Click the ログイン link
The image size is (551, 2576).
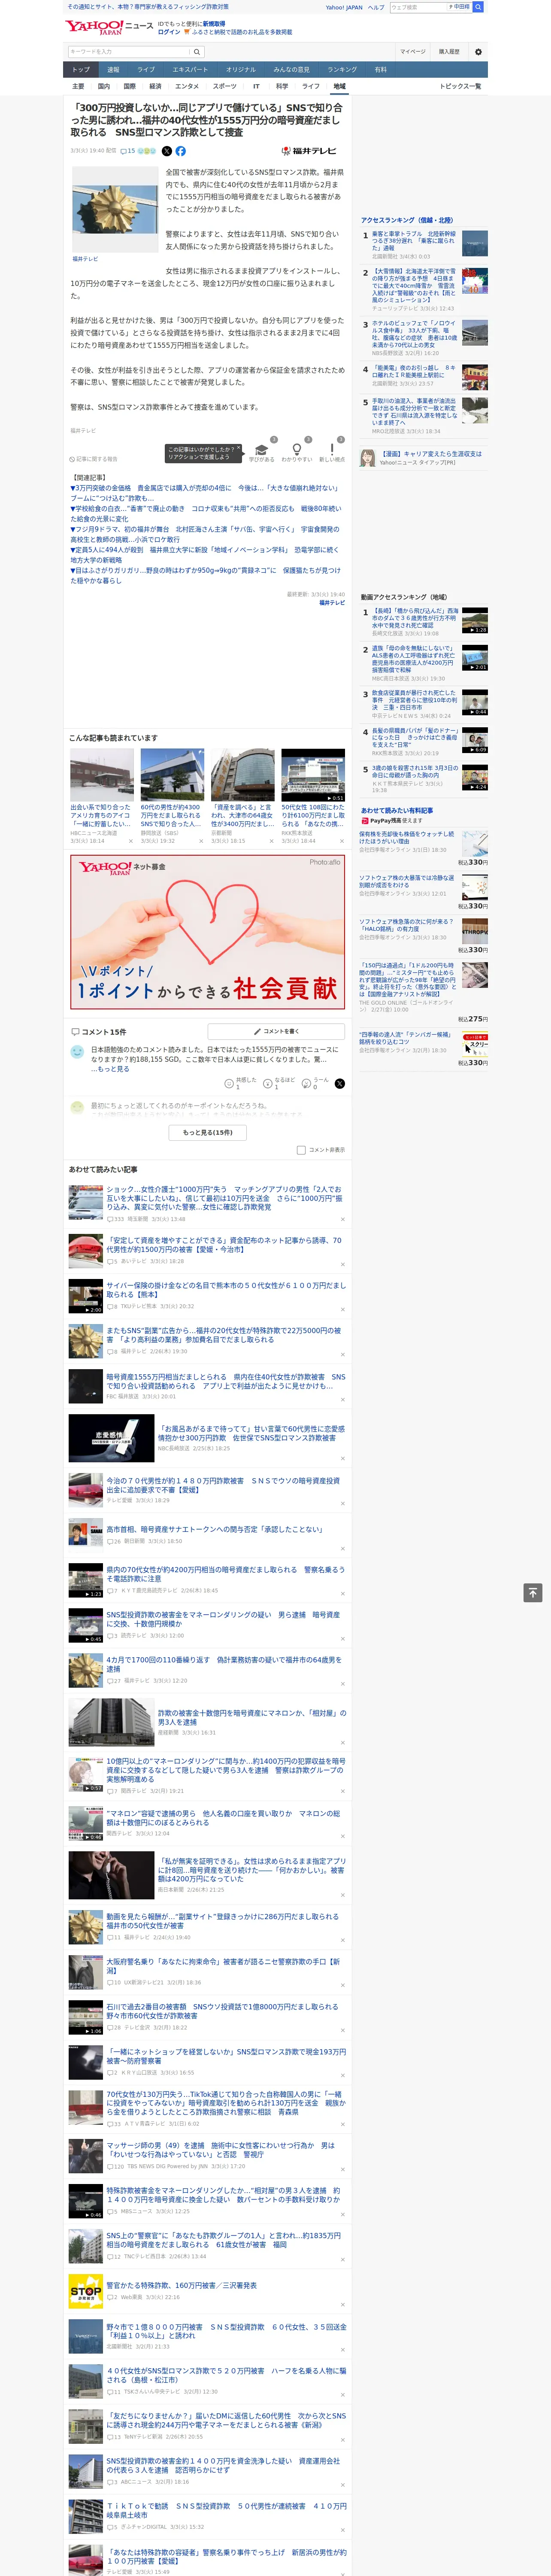[x=169, y=32]
